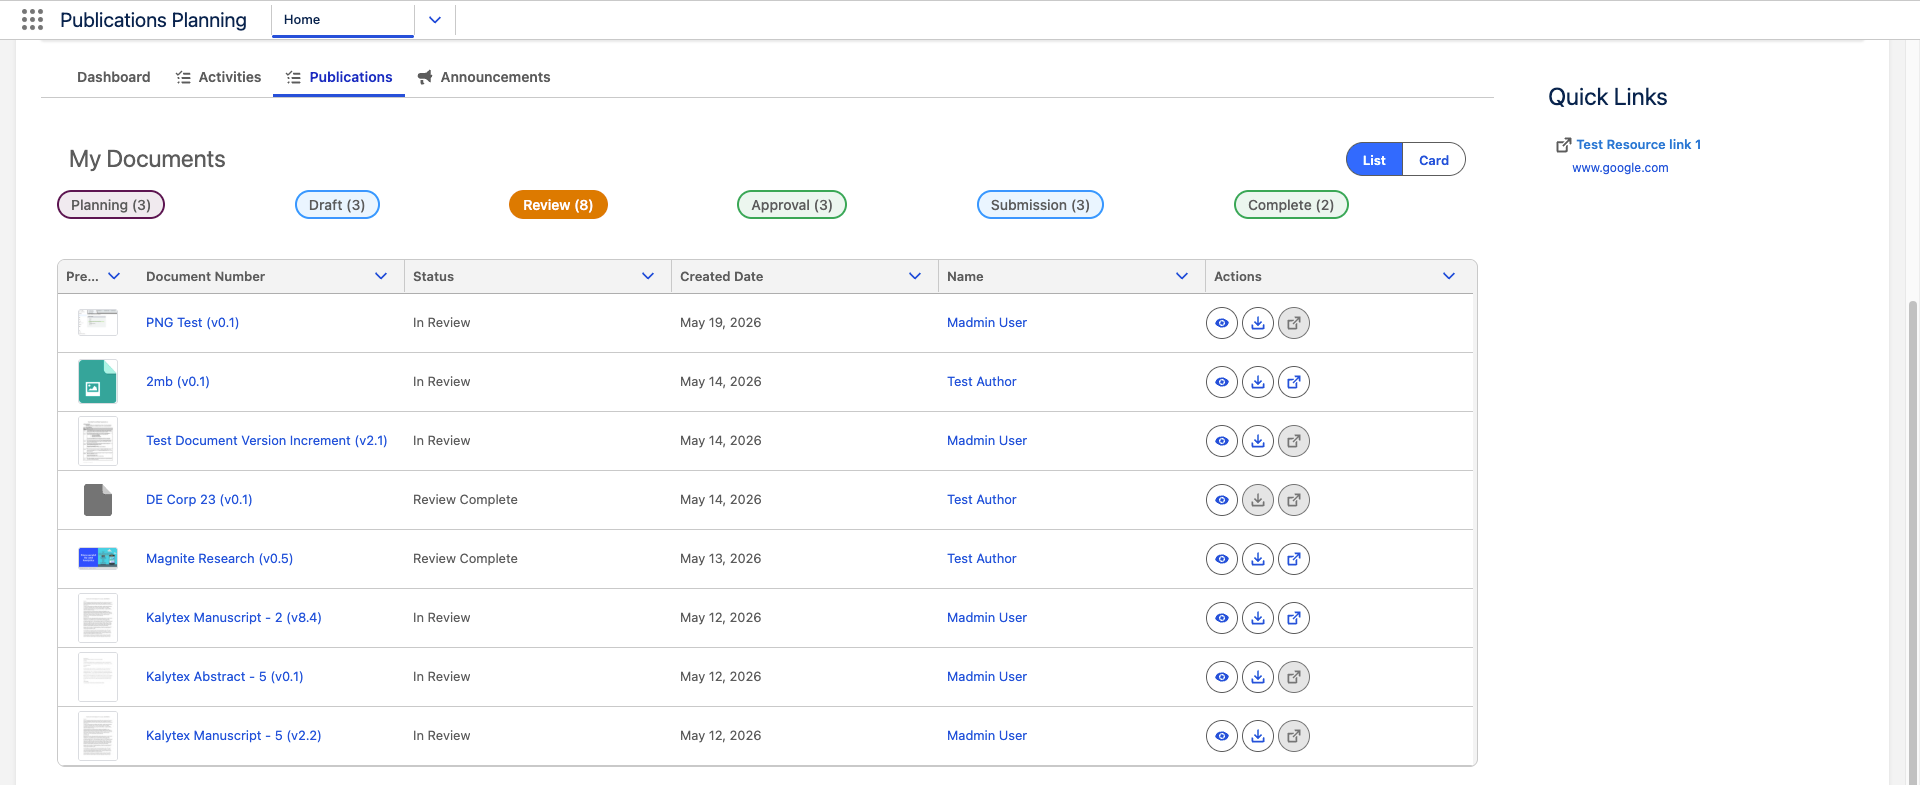Viewport: 1920px width, 785px height.
Task: Open Magnite Research via external link icon
Action: point(1294,559)
